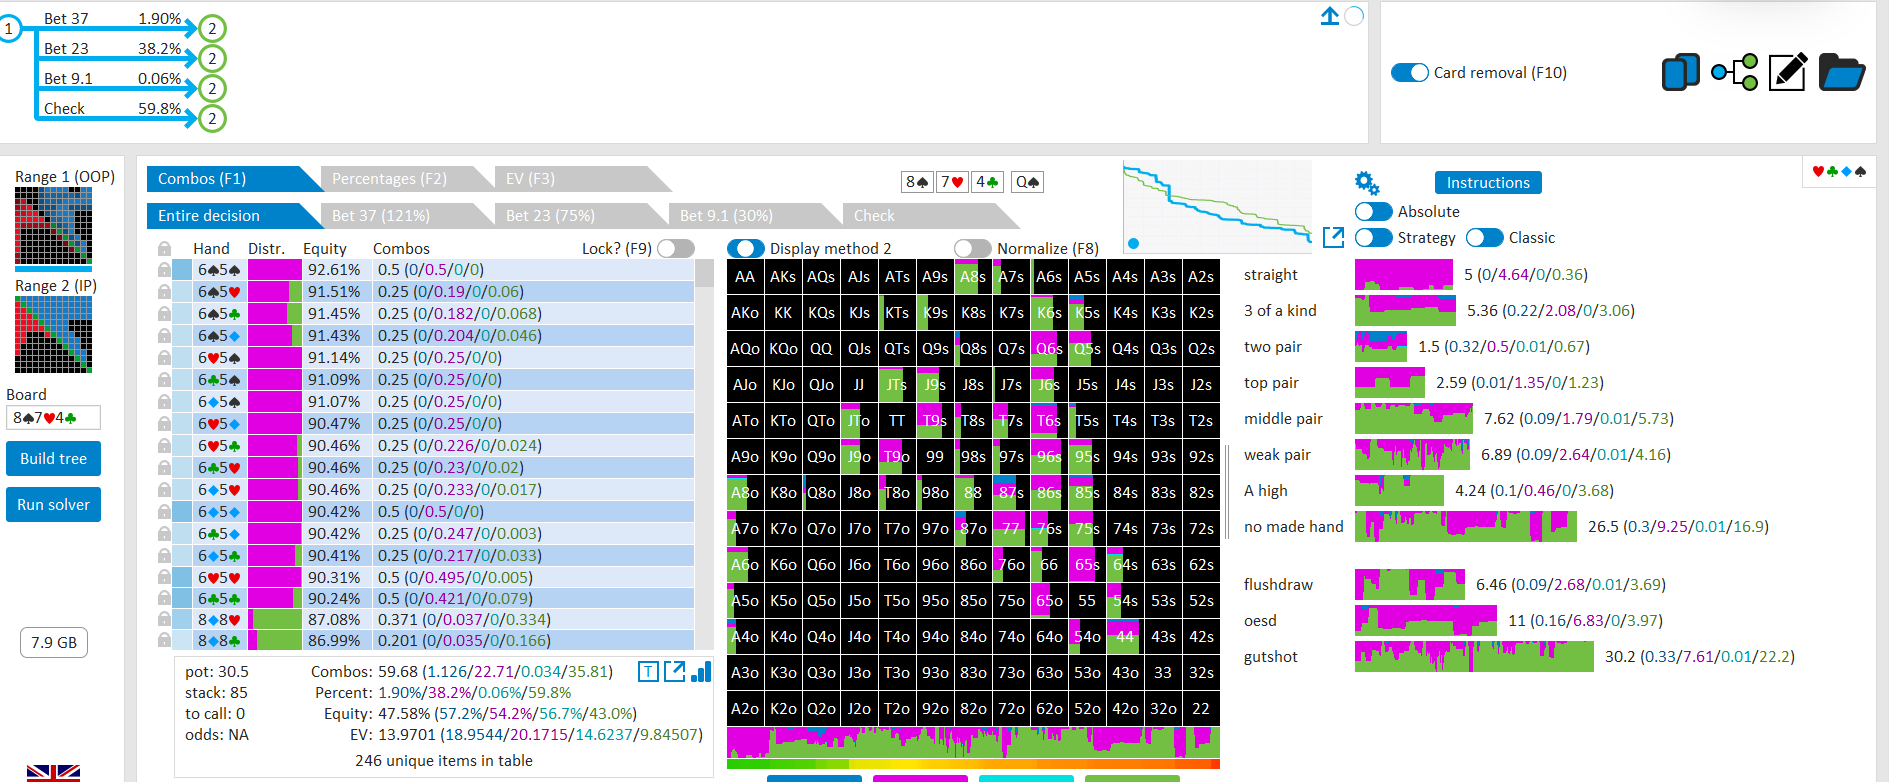The image size is (1890, 782).
Task: Toggle the Strategy switch
Action: (x=1374, y=237)
